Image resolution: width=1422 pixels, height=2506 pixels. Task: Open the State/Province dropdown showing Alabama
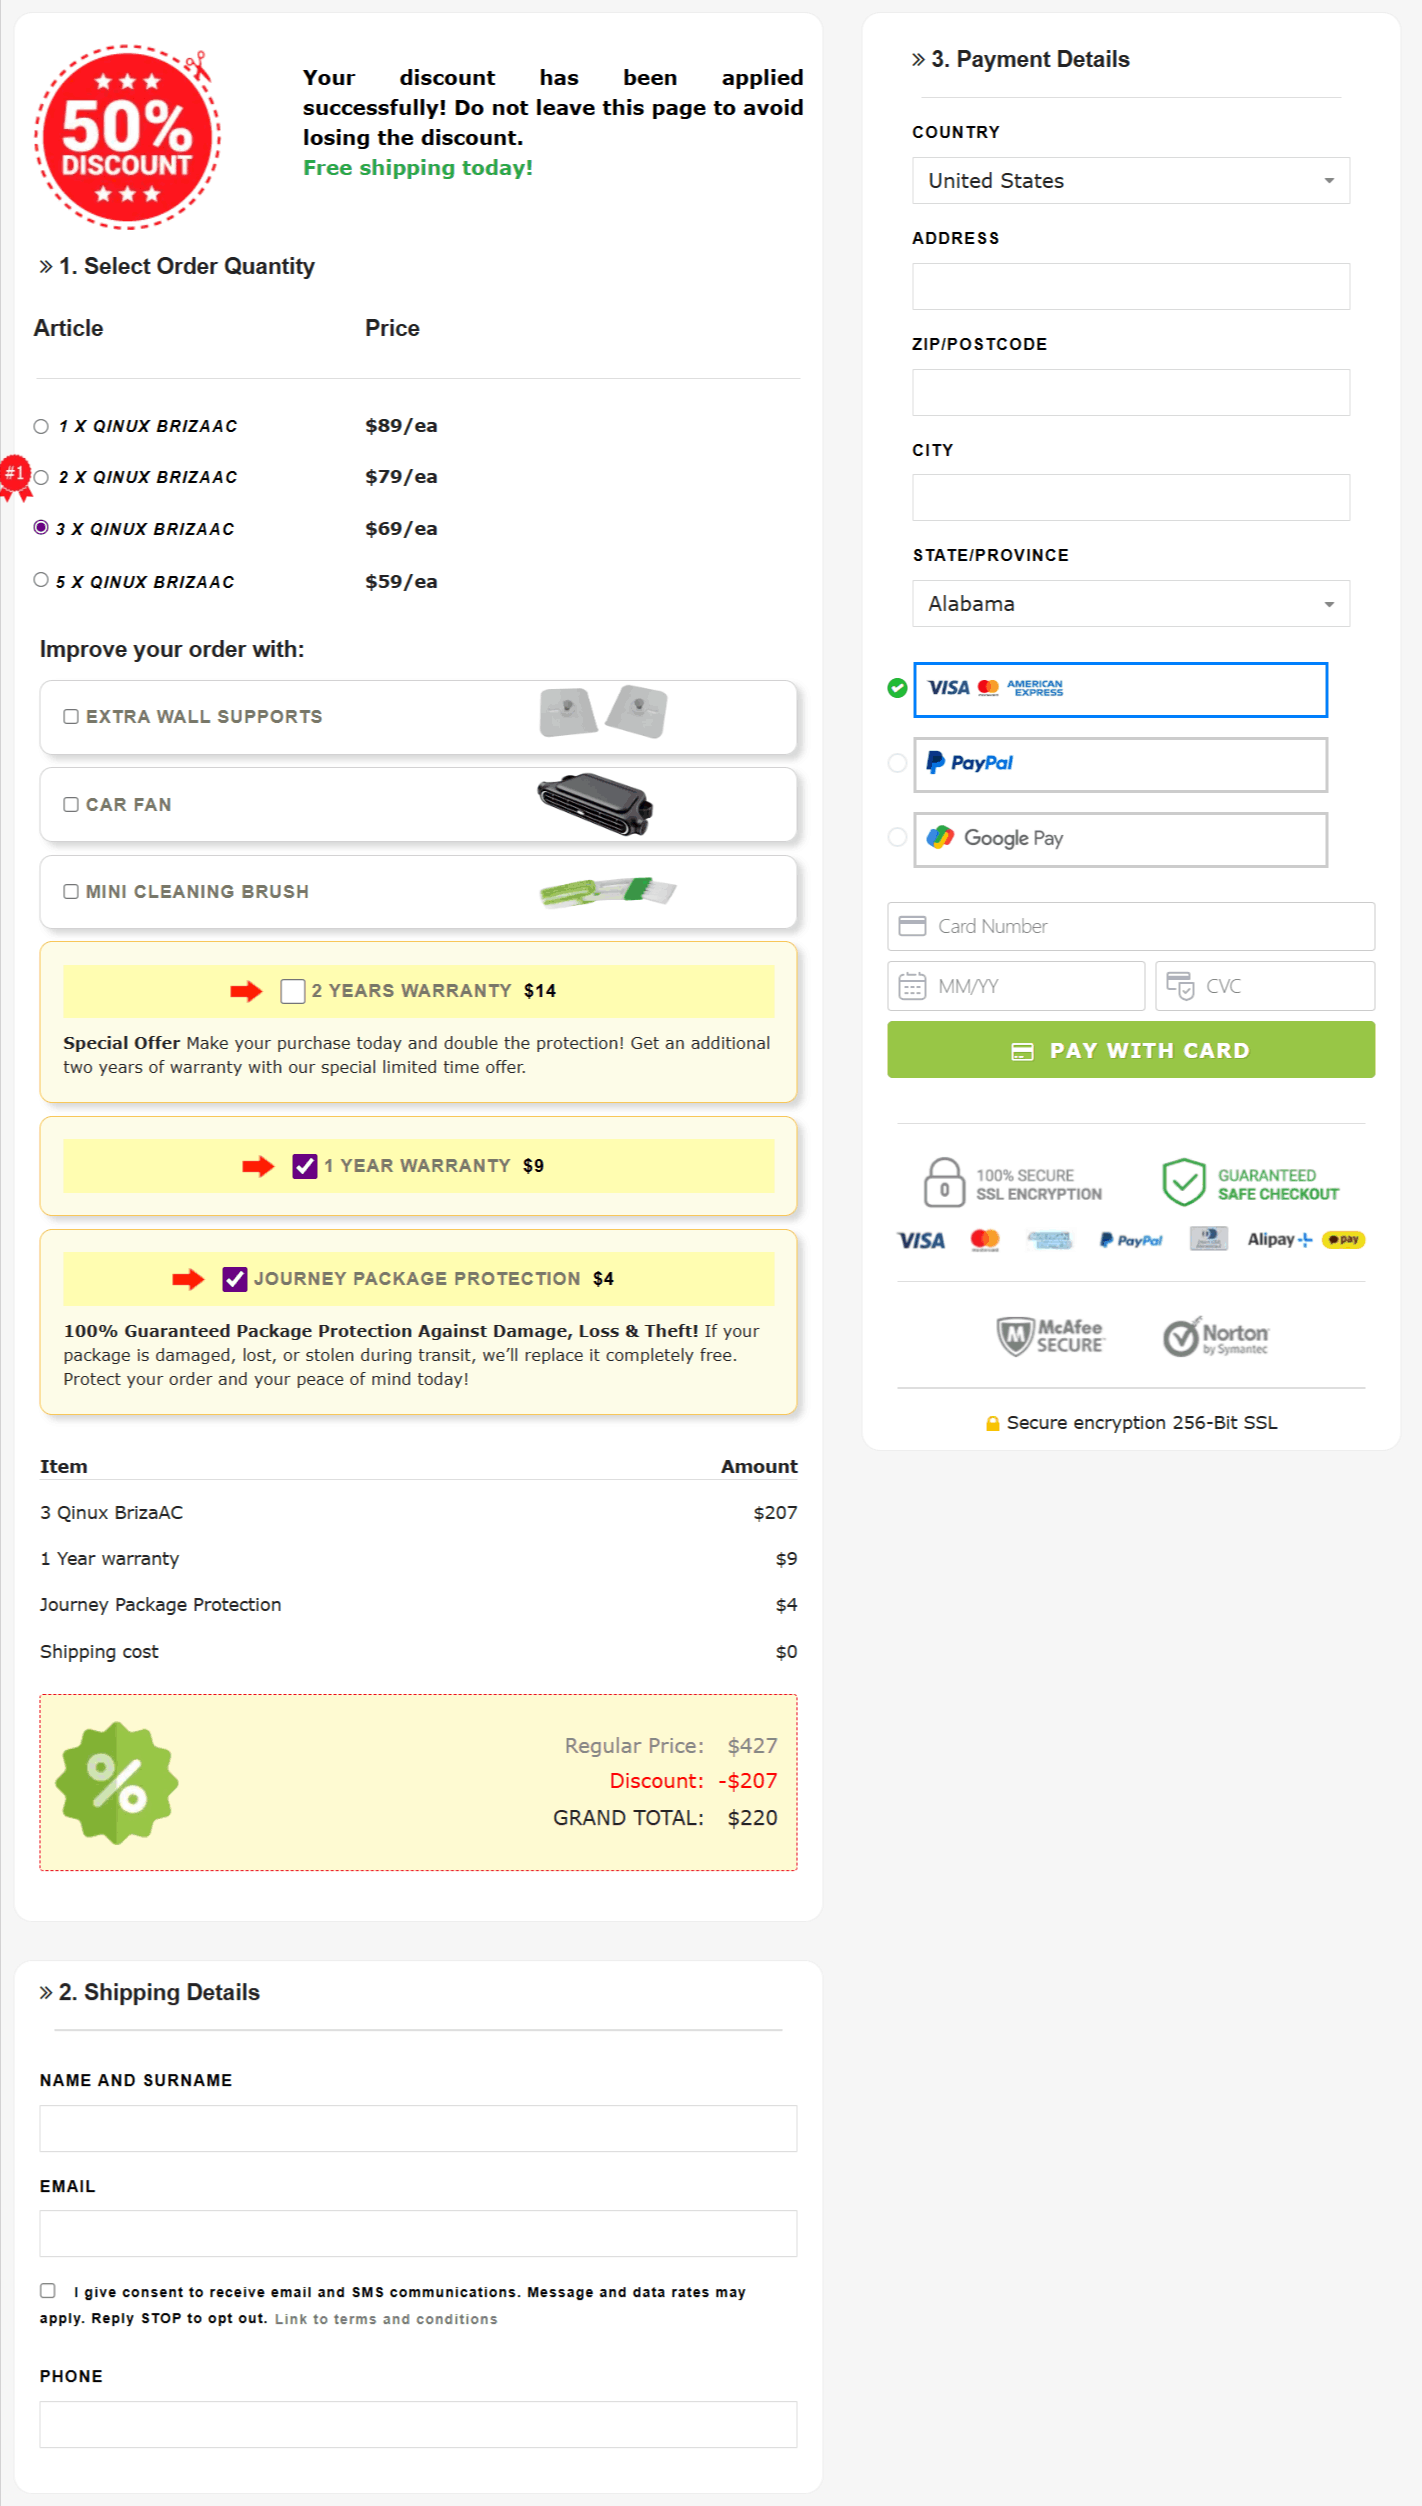pyautogui.click(x=1129, y=604)
